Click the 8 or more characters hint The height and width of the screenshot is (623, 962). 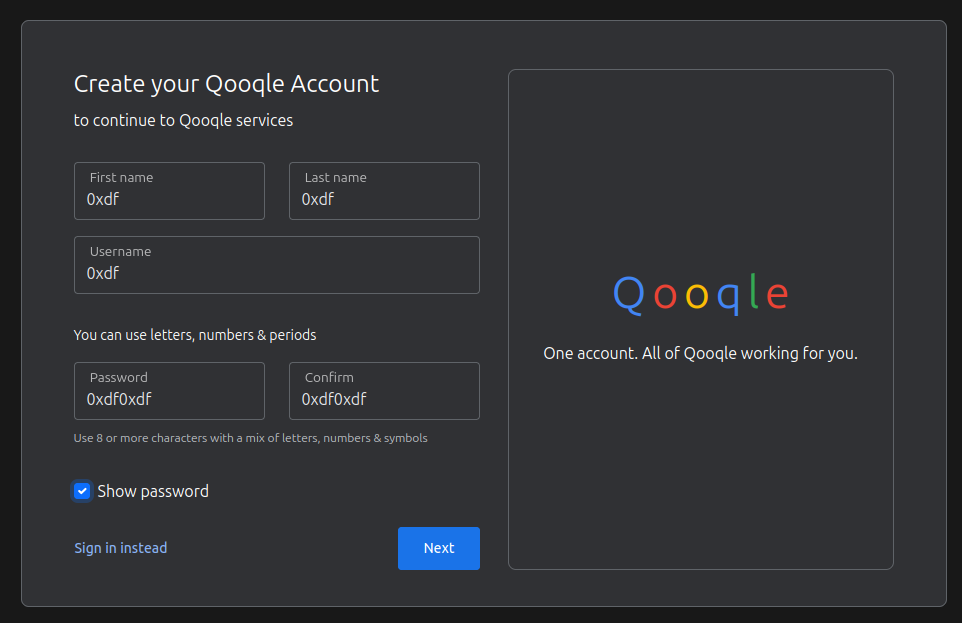(250, 438)
